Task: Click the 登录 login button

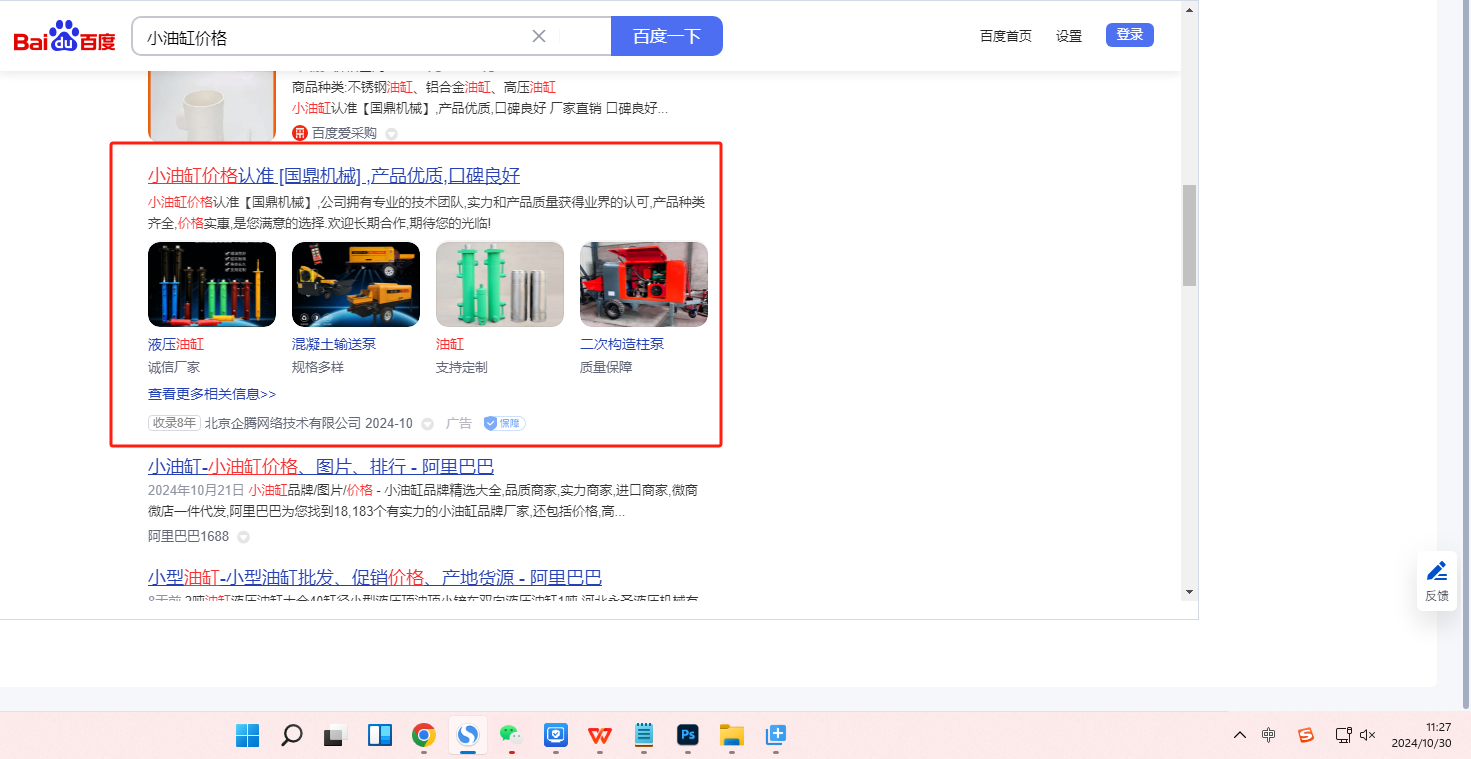Action: point(1129,35)
